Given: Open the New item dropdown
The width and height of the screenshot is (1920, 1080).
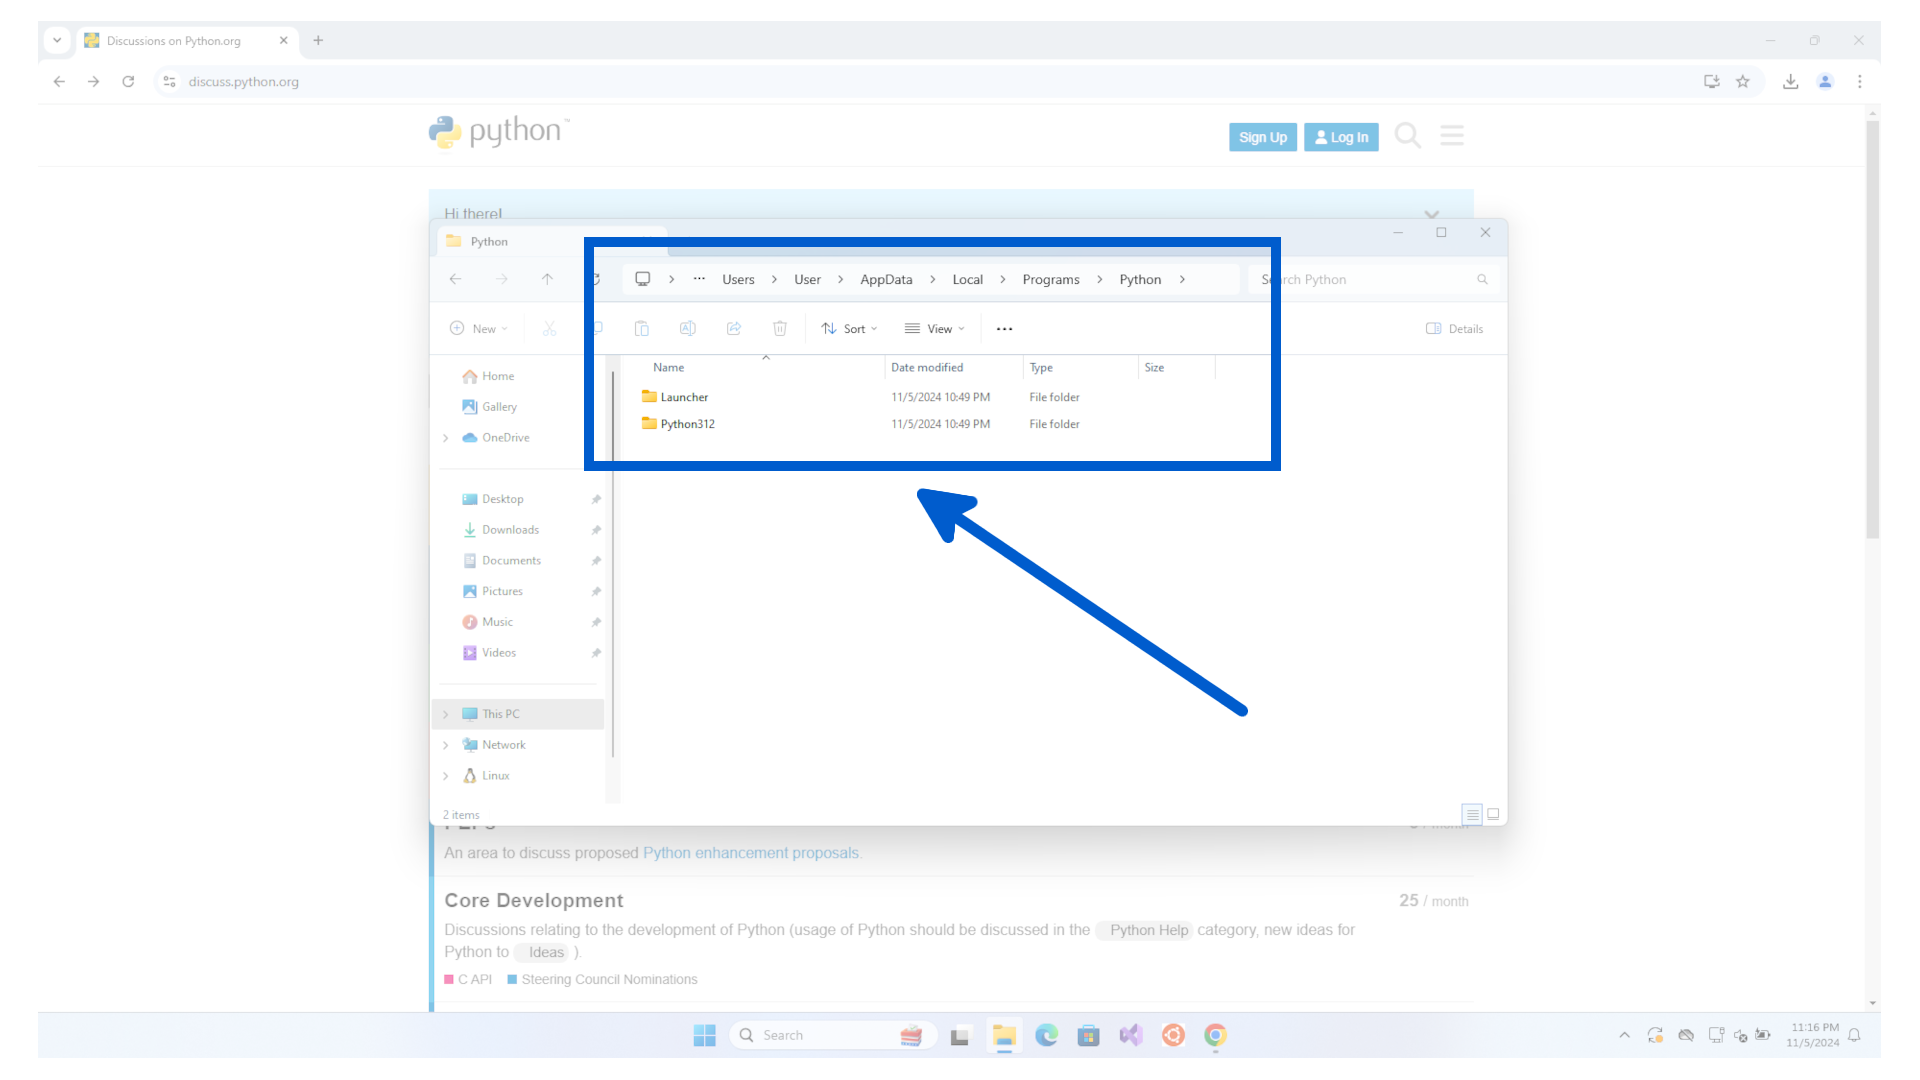Looking at the screenshot, I should [x=479, y=329].
